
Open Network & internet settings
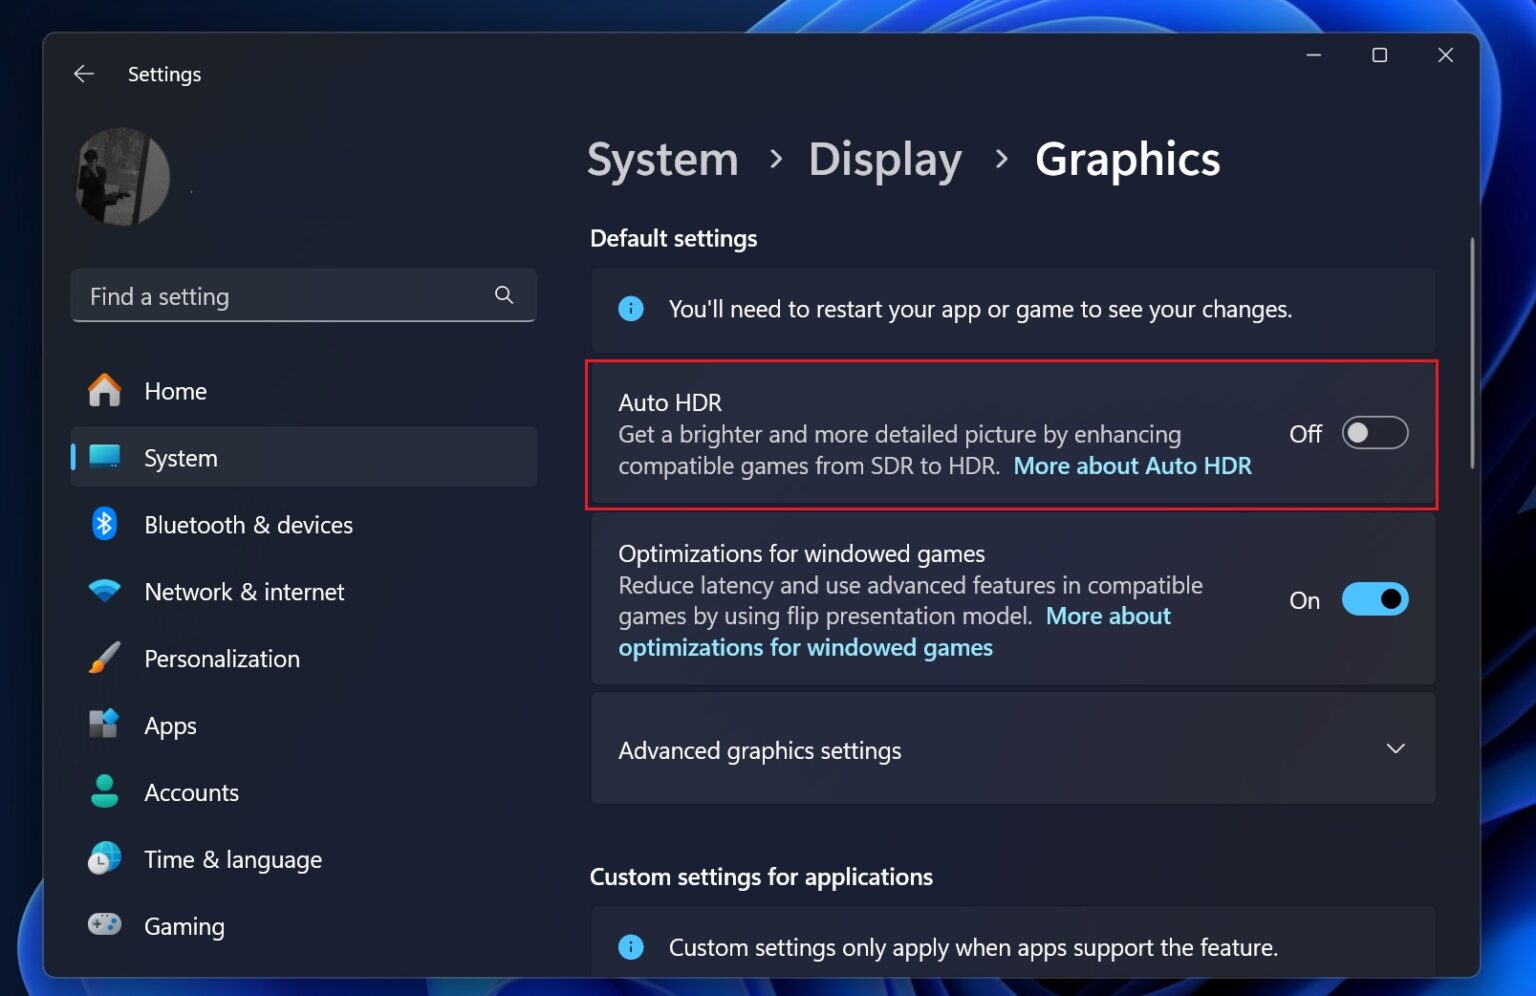coord(105,591)
